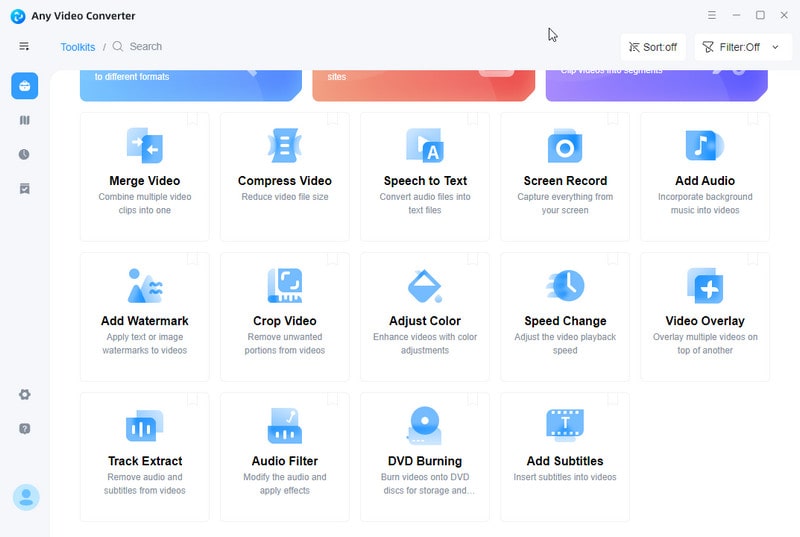Bookmark the Speech to Text card

472,118
